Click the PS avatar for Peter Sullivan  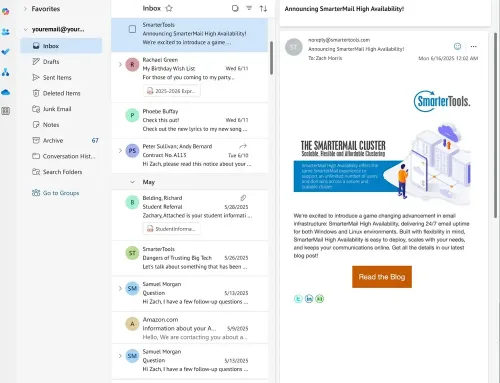[x=132, y=151]
